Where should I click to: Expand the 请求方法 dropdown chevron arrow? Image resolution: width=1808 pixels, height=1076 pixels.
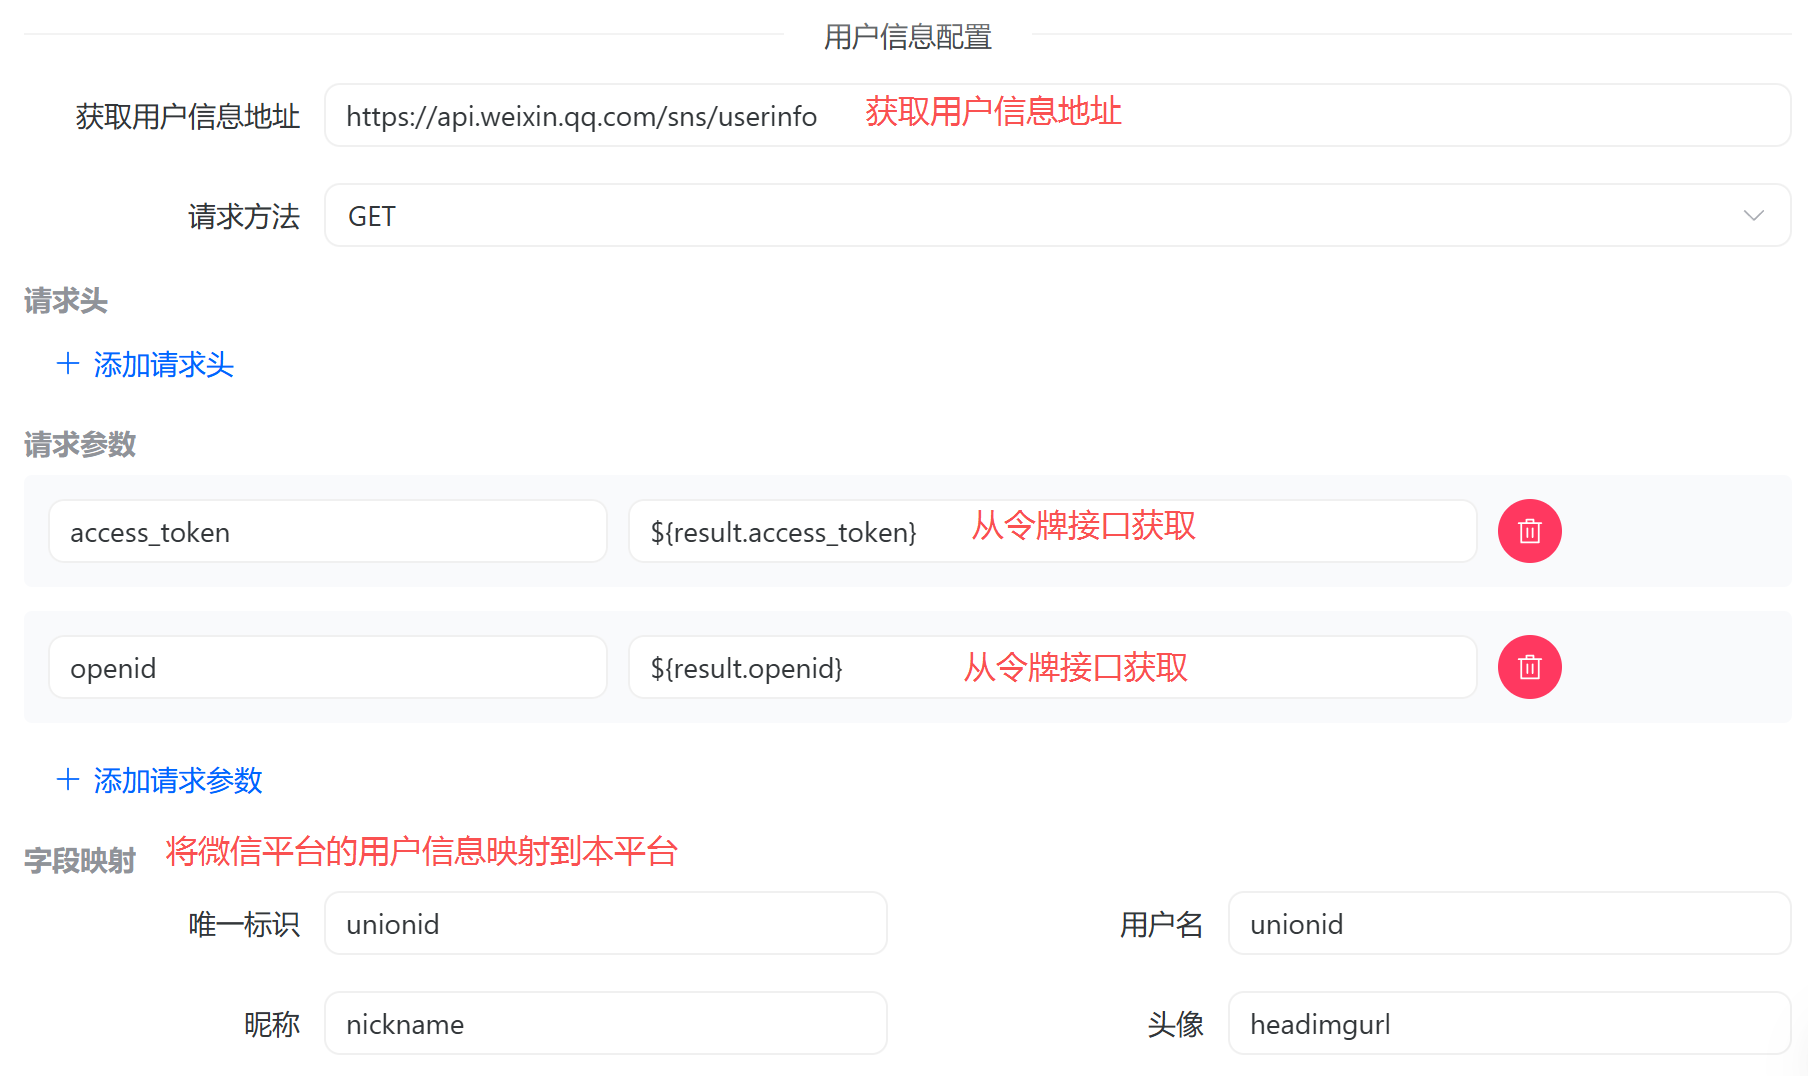click(x=1753, y=216)
